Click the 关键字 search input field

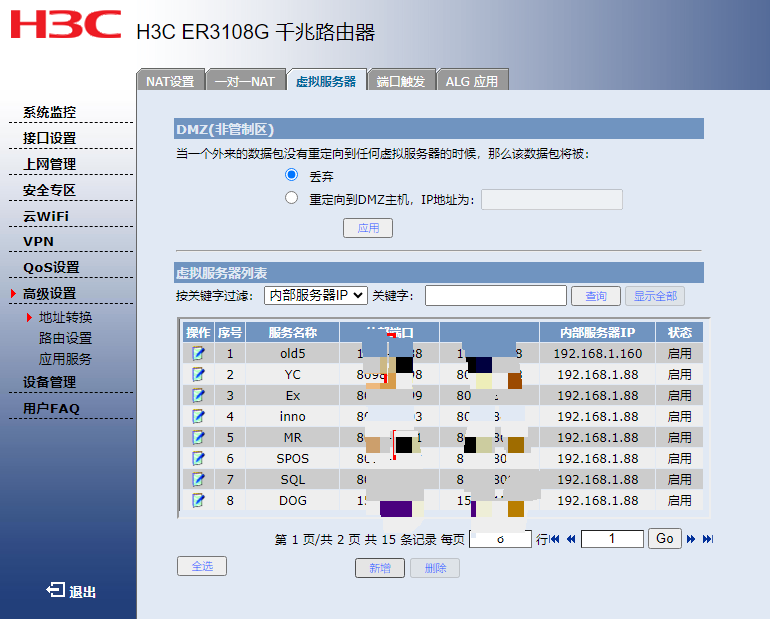click(x=496, y=296)
